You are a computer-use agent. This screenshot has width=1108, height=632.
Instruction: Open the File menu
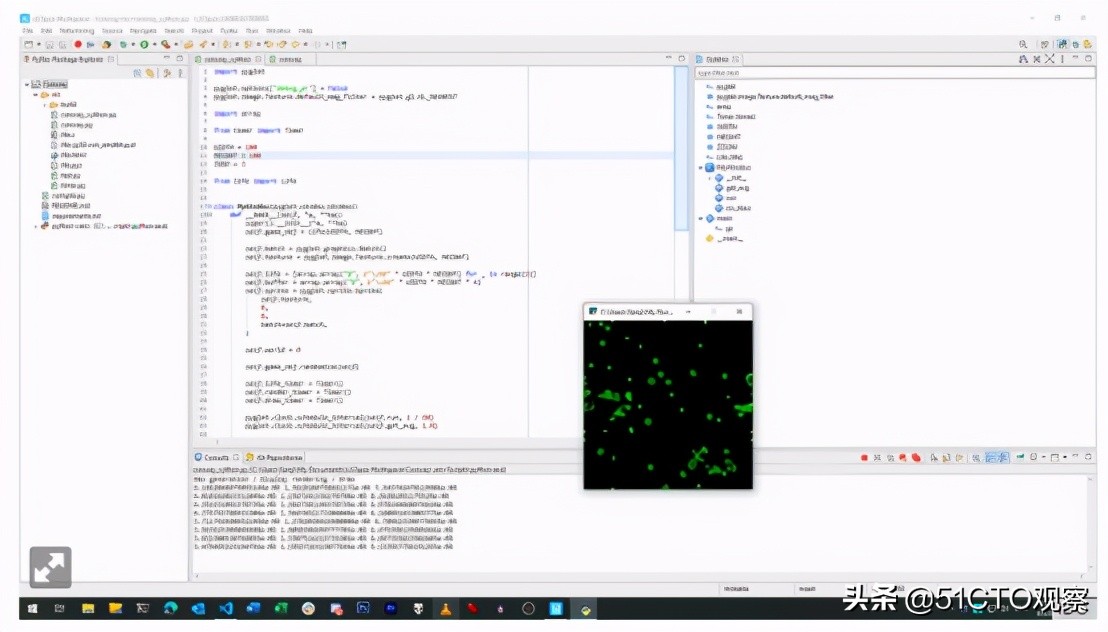pyautogui.click(x=27, y=31)
